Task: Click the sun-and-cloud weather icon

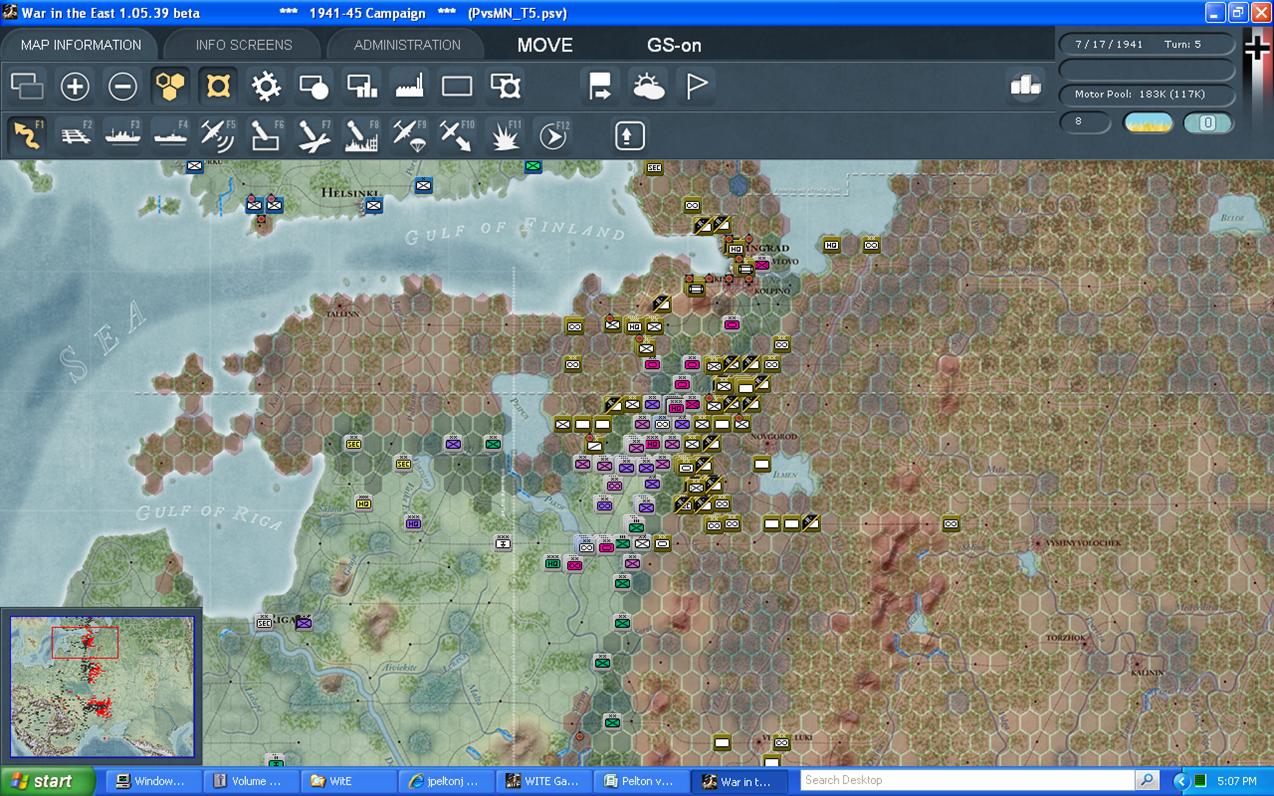Action: [648, 86]
